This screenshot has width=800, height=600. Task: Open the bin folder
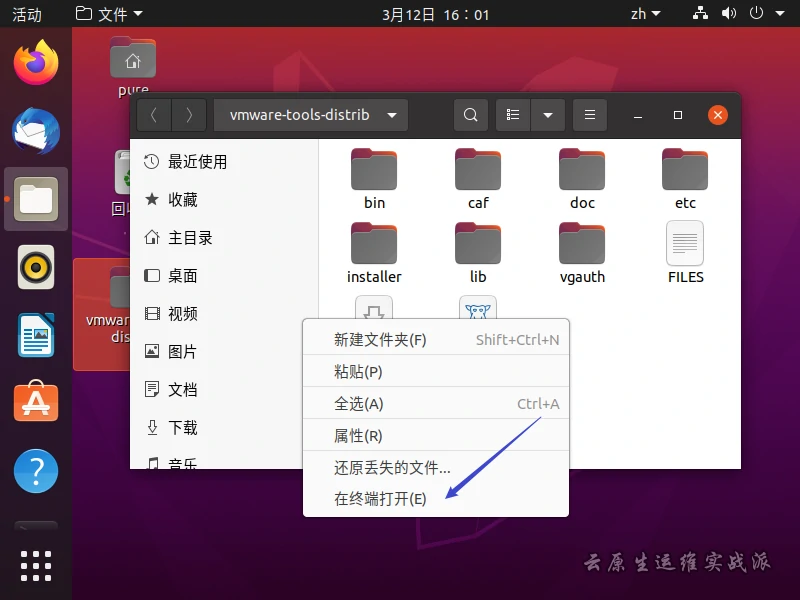click(x=374, y=179)
